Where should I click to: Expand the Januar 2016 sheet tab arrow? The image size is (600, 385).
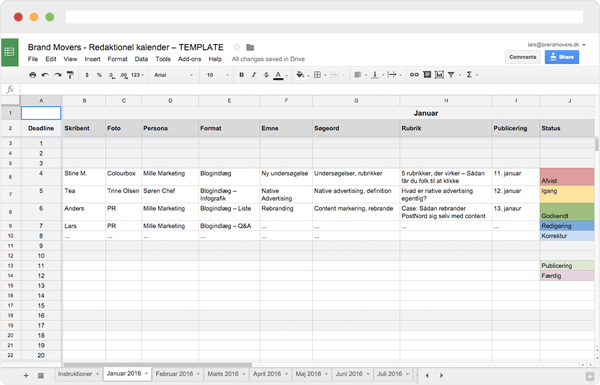click(147, 374)
